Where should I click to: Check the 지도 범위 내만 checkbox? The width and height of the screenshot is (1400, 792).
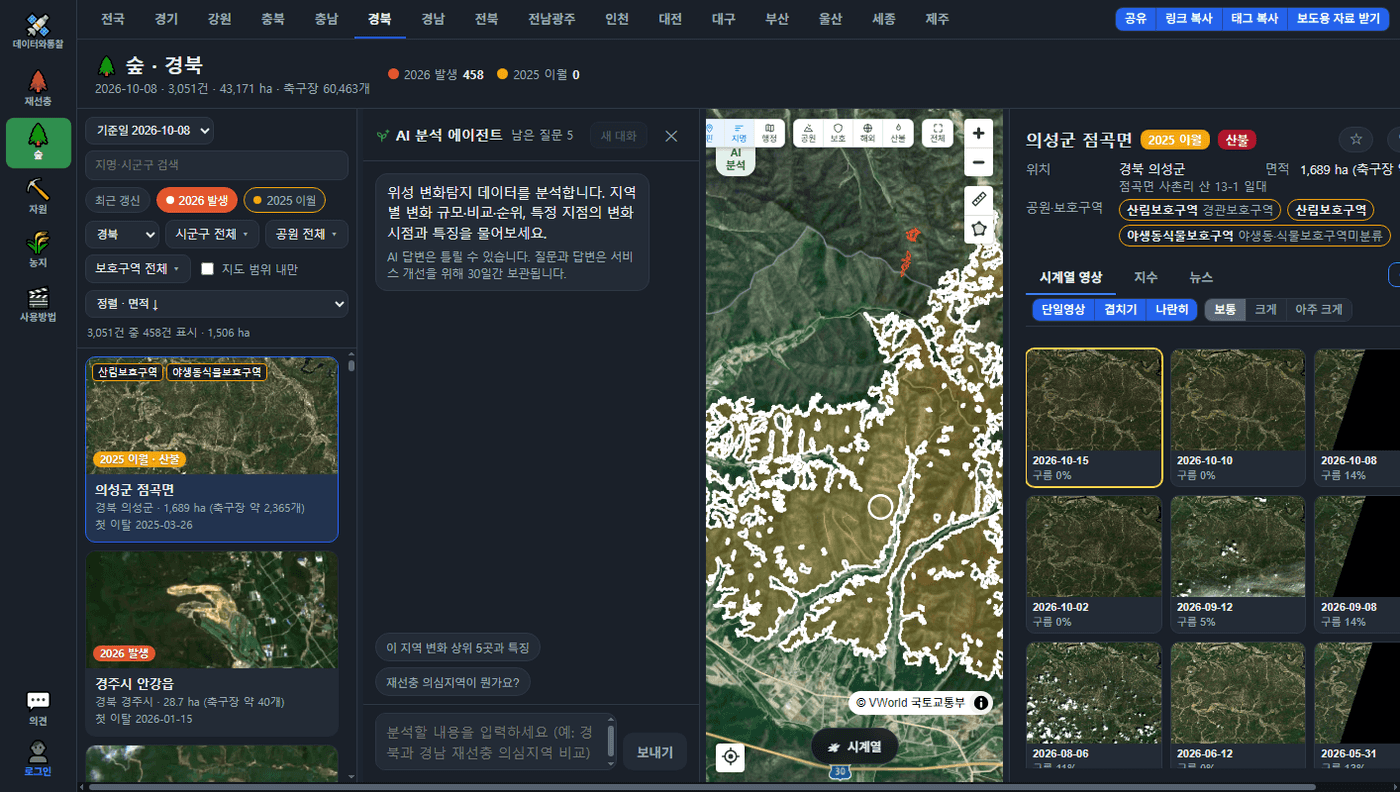pos(208,269)
